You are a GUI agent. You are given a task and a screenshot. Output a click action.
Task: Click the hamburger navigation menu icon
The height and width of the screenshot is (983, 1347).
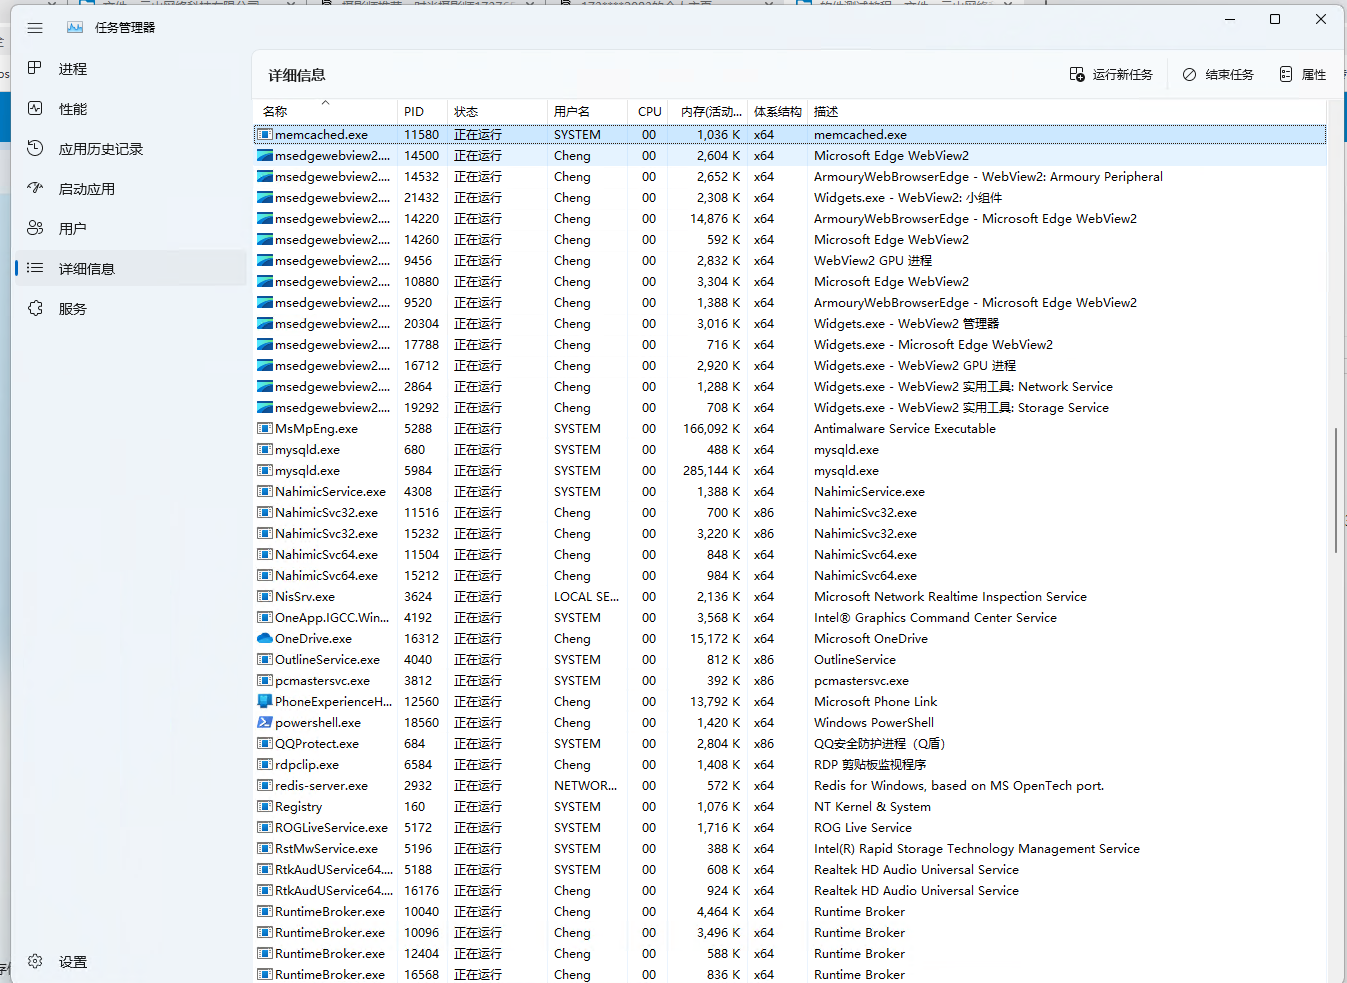[x=35, y=27]
